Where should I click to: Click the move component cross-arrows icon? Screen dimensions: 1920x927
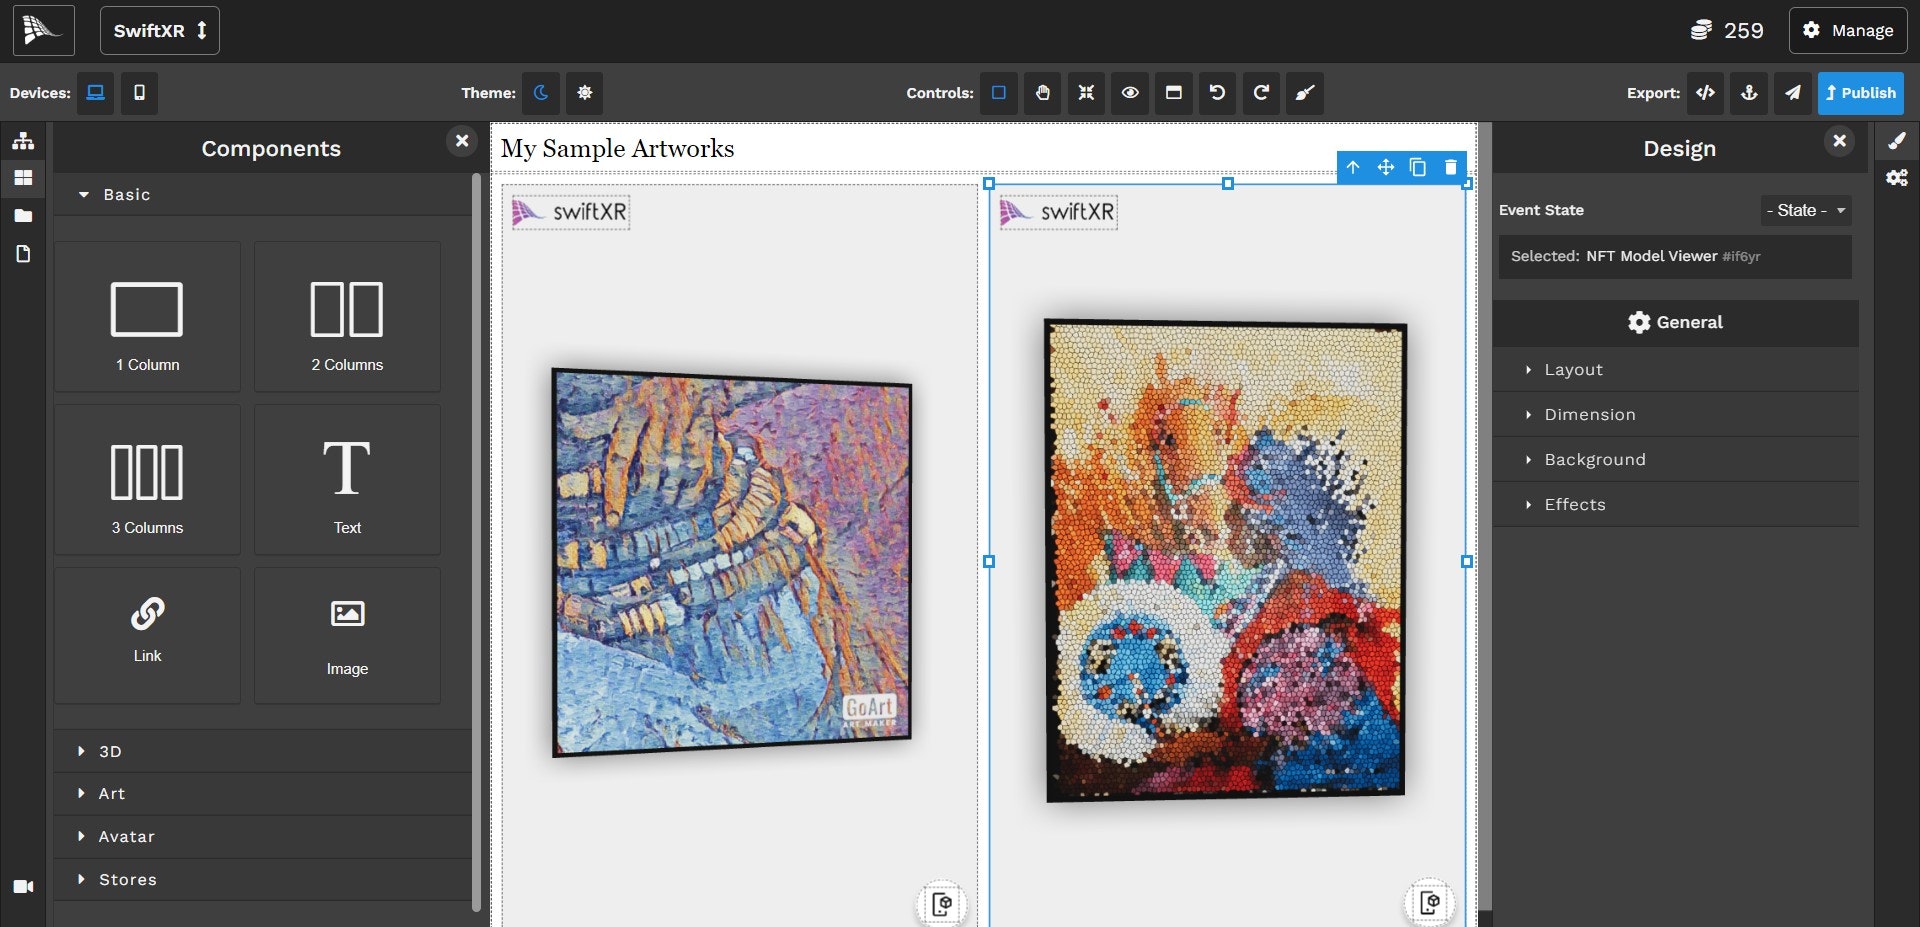[x=1386, y=167]
